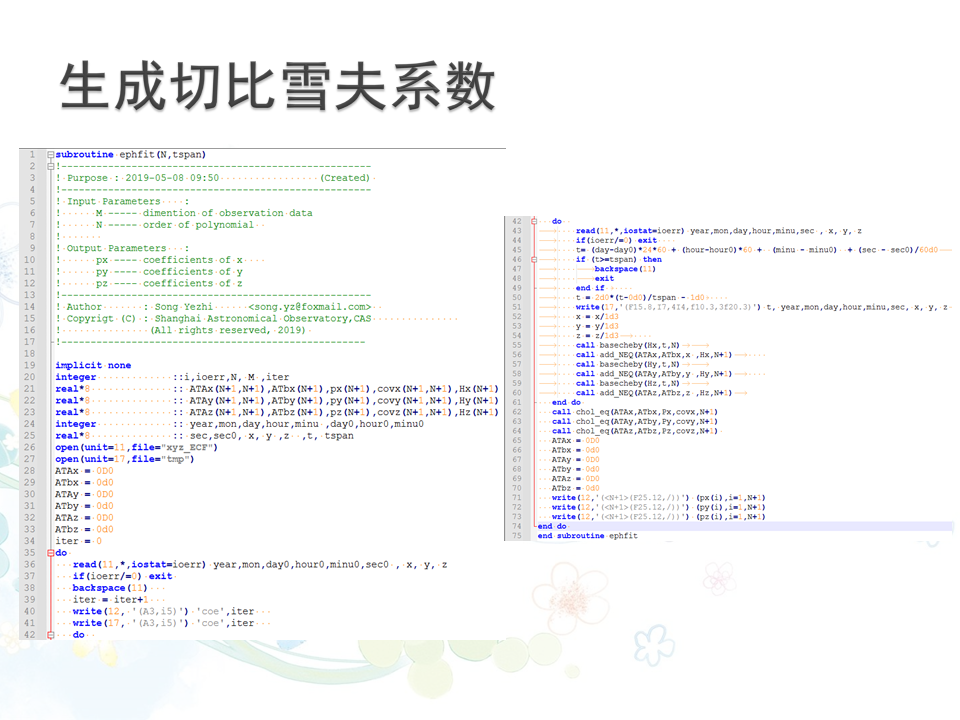Collapse the comment header fold on line 2

pos(51,166)
